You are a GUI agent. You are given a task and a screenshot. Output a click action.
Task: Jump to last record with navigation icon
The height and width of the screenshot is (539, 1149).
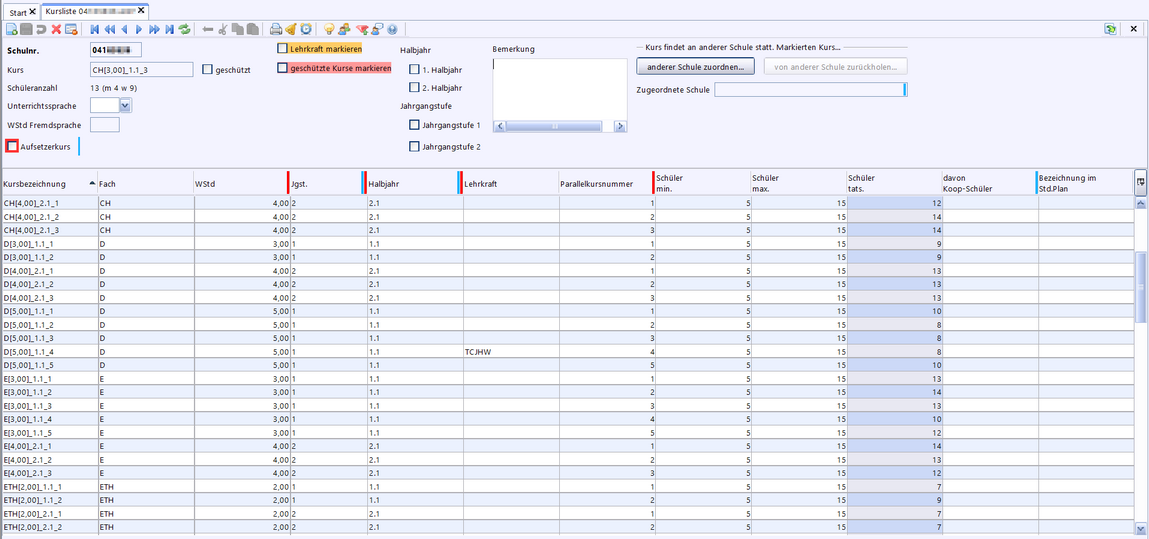click(x=169, y=30)
